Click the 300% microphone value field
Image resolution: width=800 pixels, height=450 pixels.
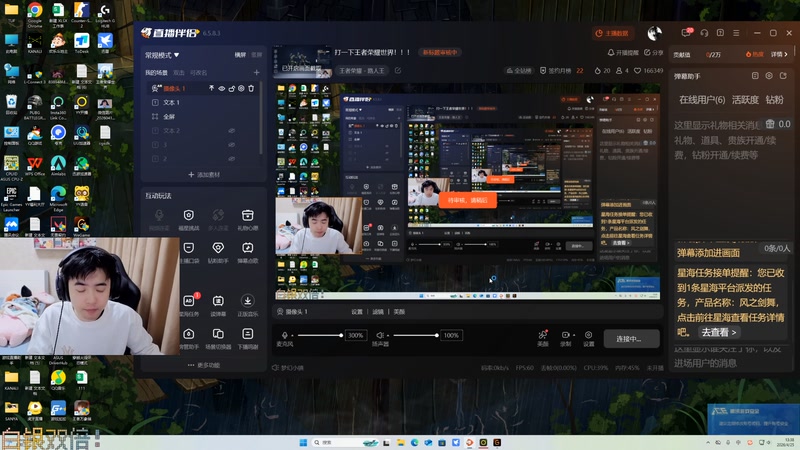click(356, 335)
